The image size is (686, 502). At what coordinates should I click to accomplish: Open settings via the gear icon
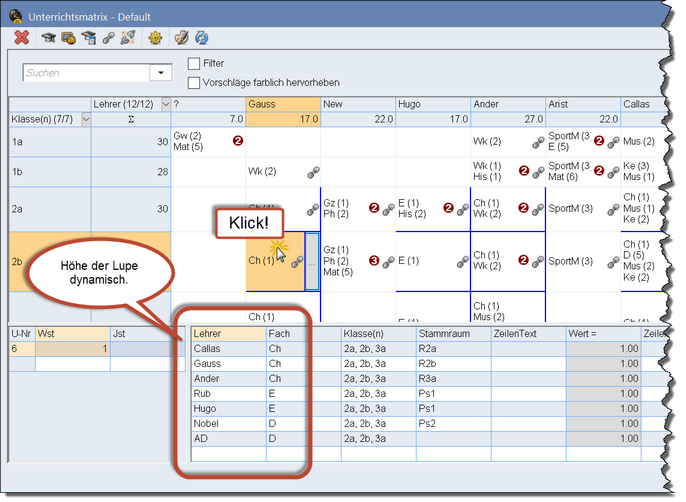click(155, 38)
